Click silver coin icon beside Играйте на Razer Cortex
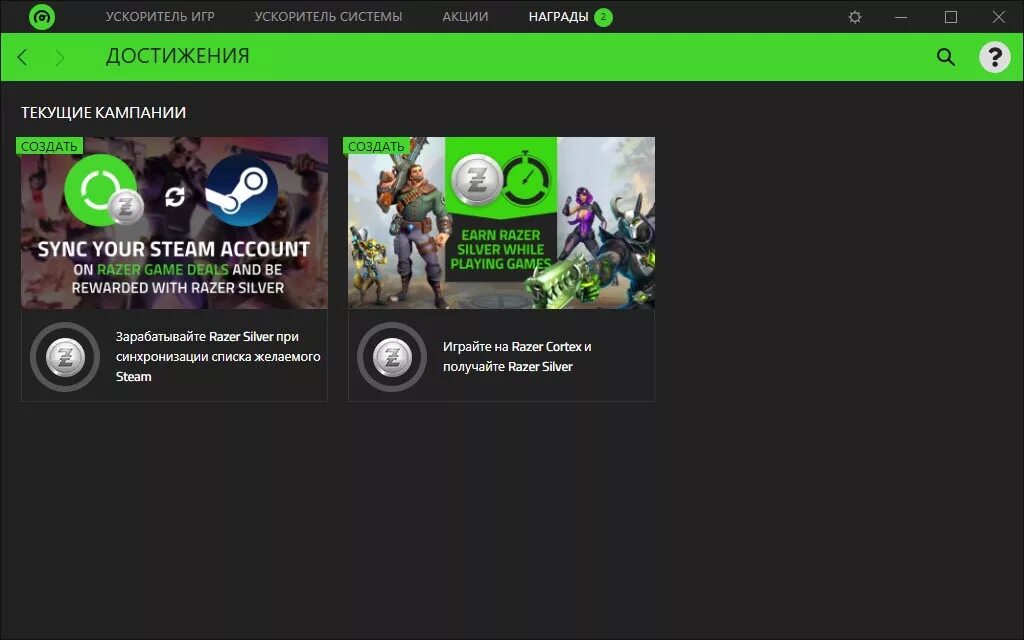The height and width of the screenshot is (640, 1024). pos(392,357)
